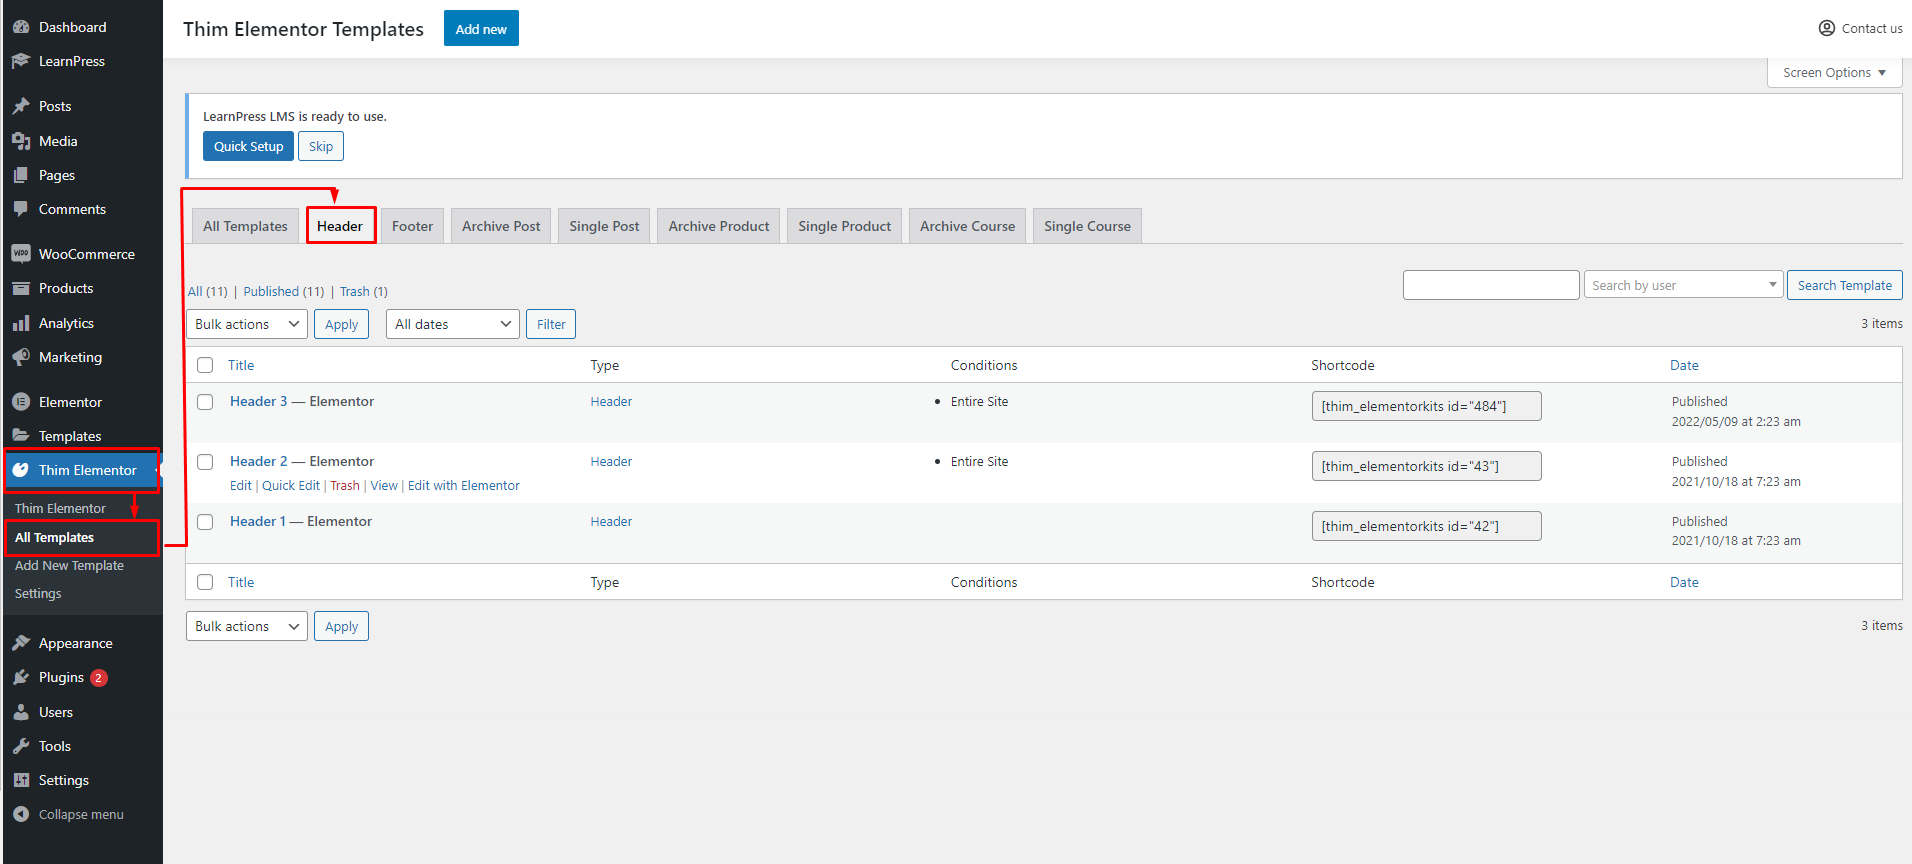The height and width of the screenshot is (864, 1912).
Task: Click the Add new button
Action: pos(481,29)
